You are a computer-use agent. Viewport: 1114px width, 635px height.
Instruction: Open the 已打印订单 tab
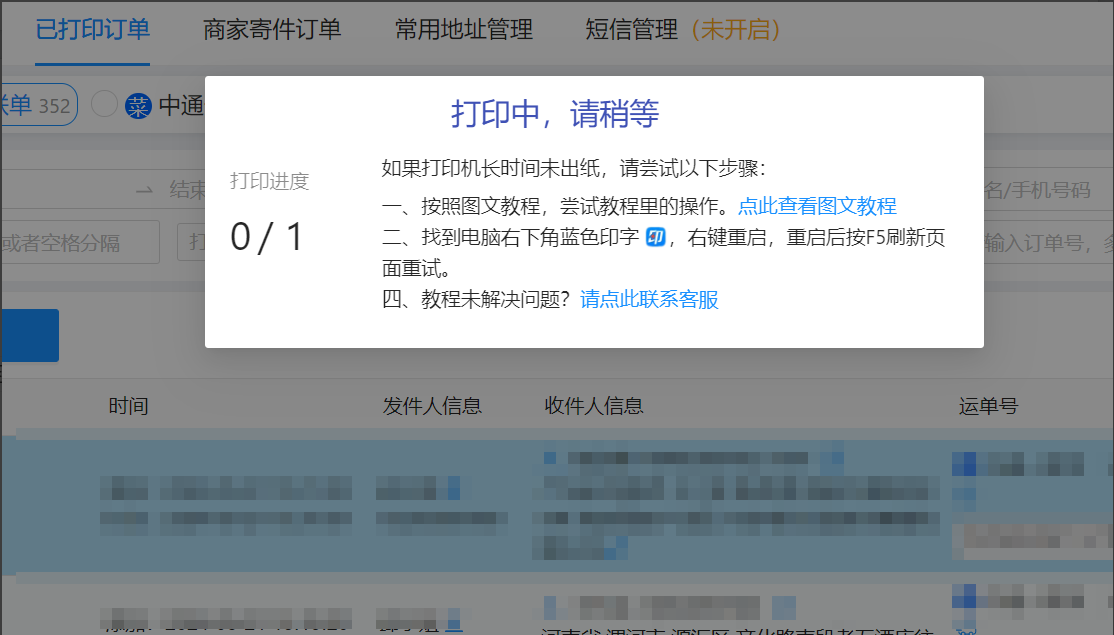[x=92, y=30]
